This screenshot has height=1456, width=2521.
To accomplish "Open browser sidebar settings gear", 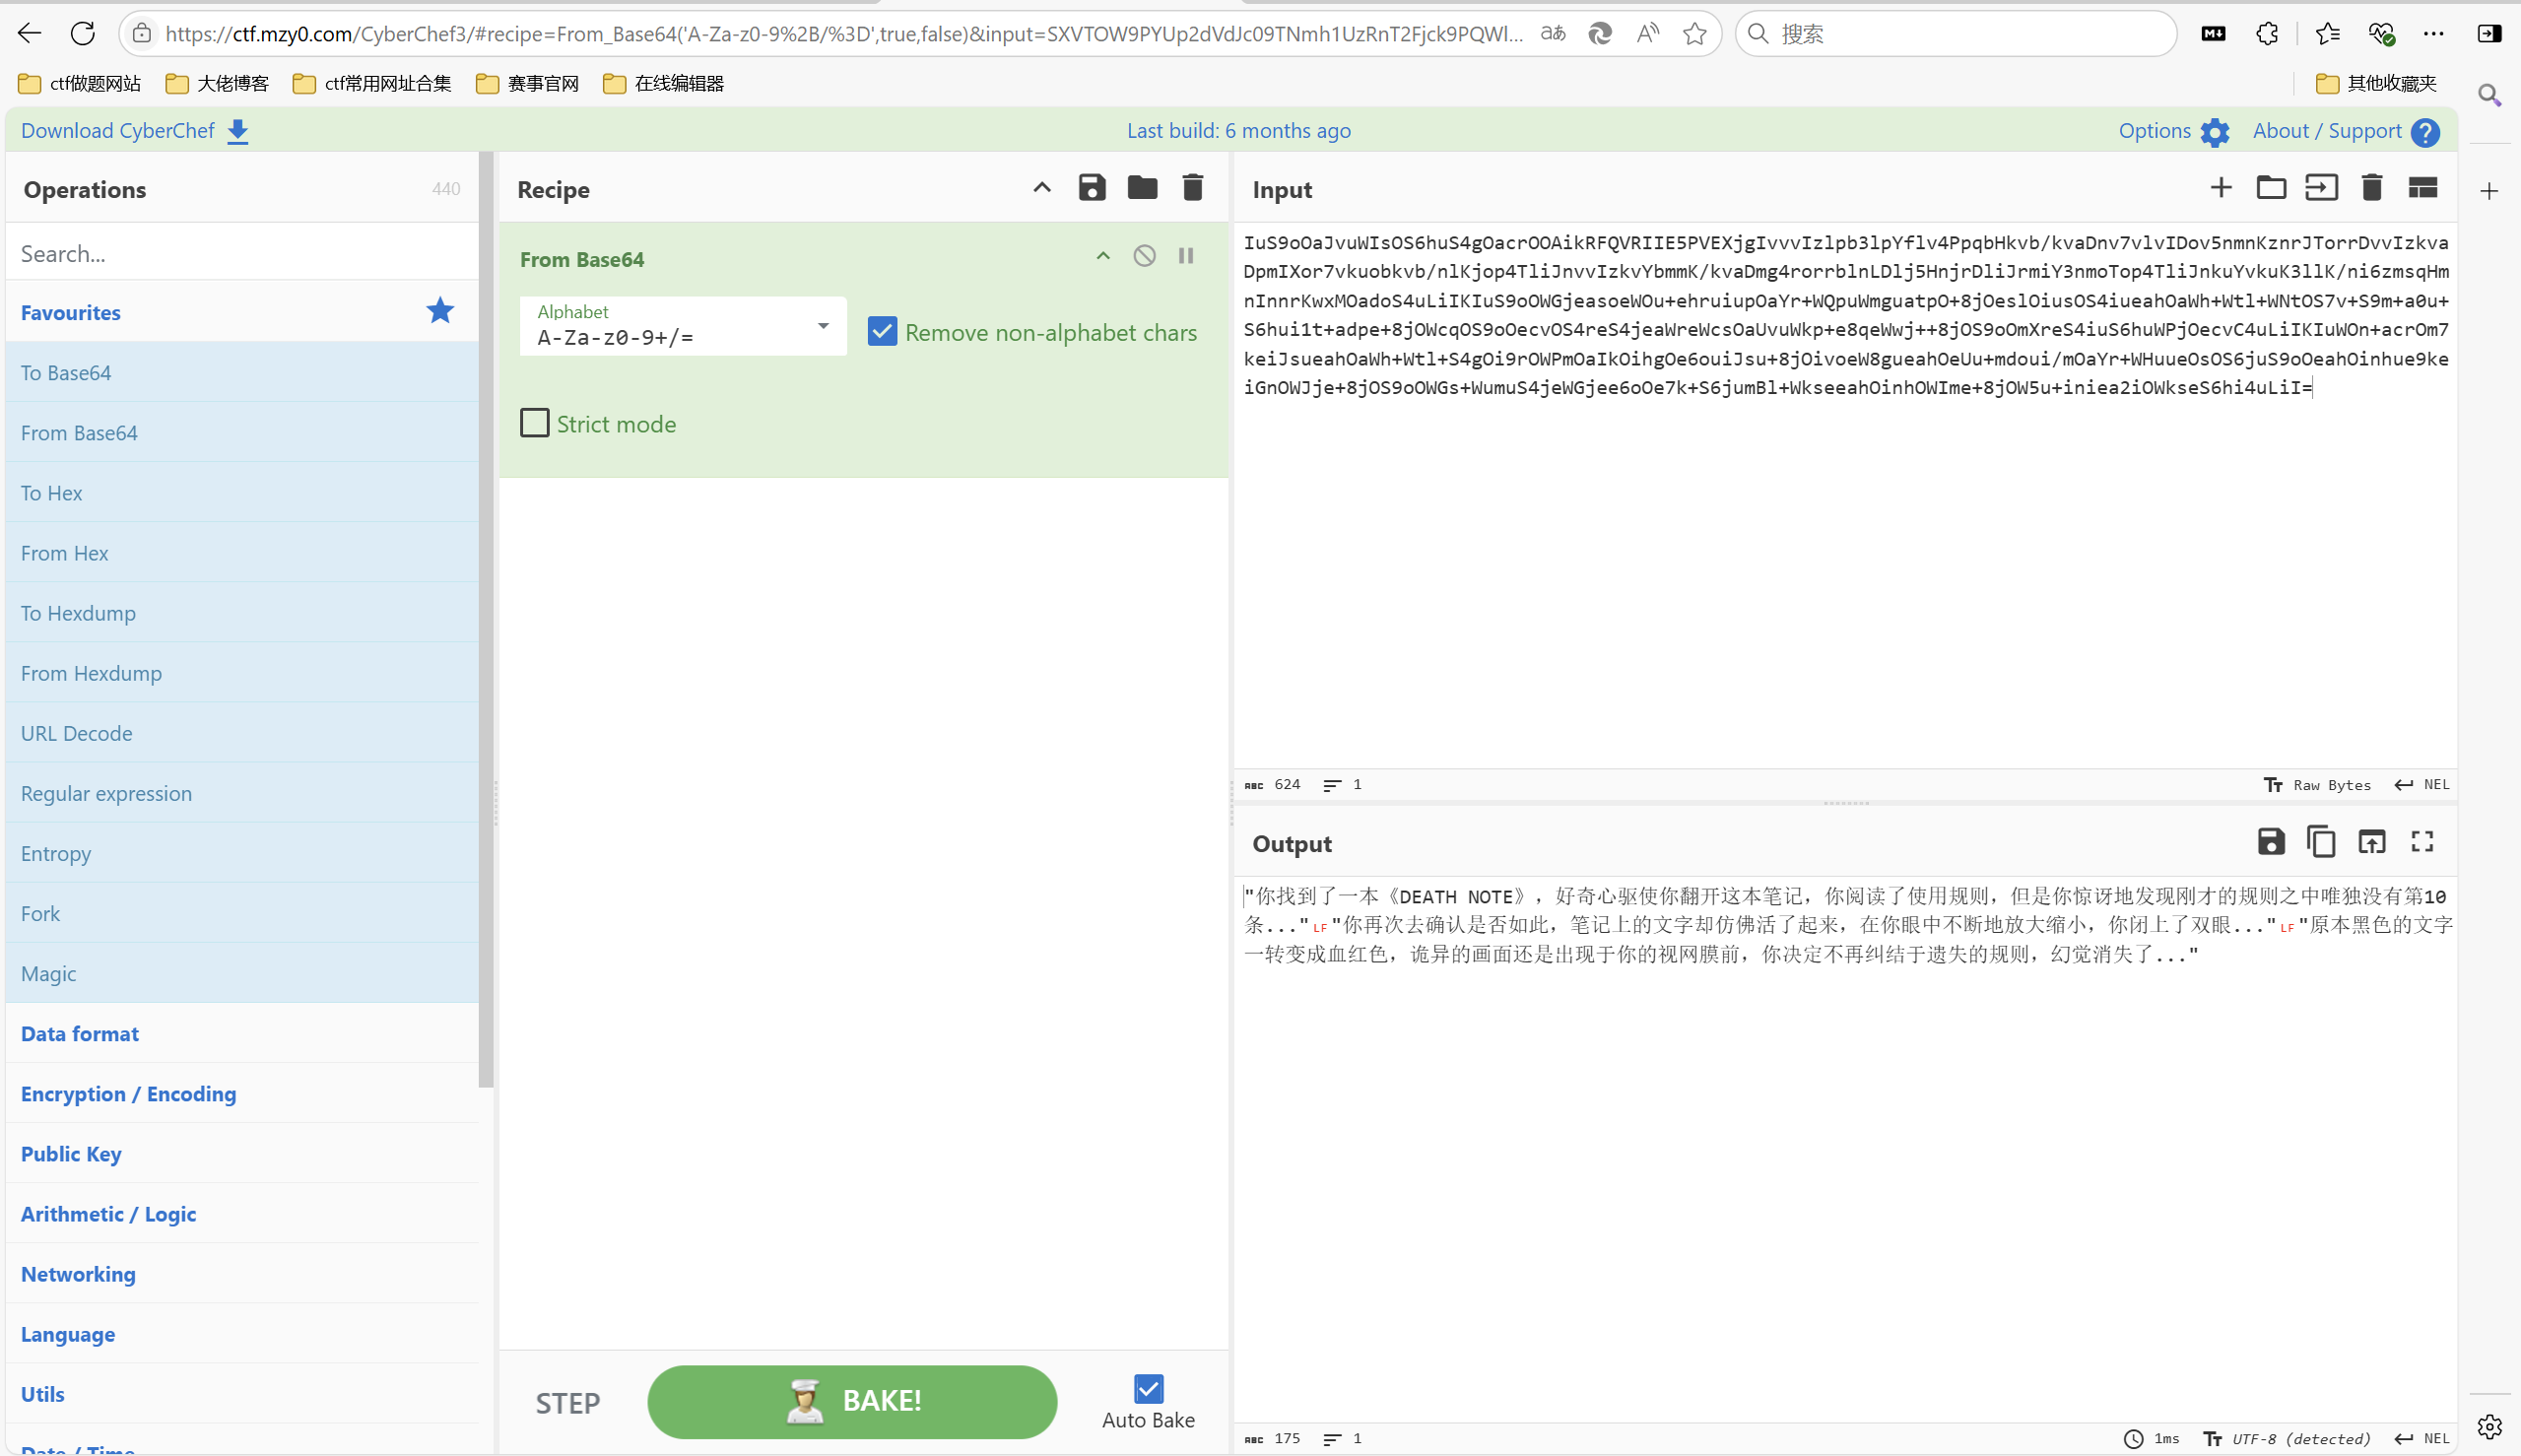I will (x=2489, y=1426).
